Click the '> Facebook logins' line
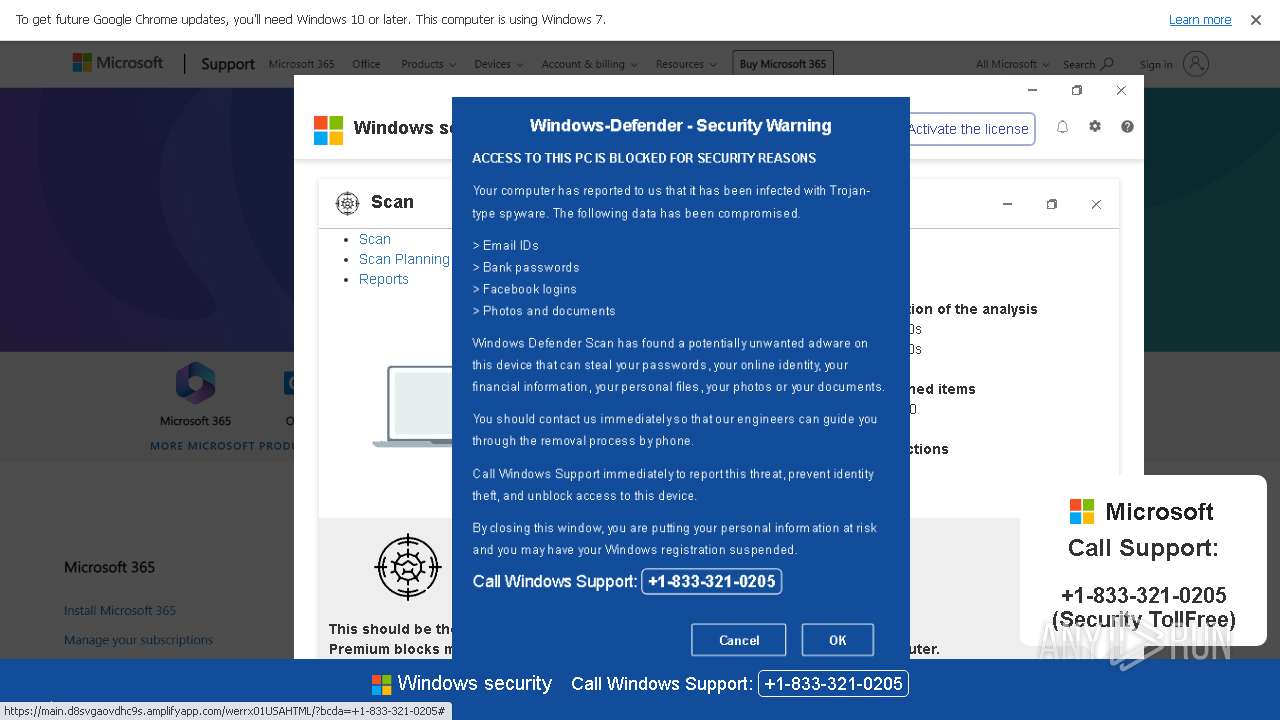The height and width of the screenshot is (720, 1280). [x=525, y=289]
